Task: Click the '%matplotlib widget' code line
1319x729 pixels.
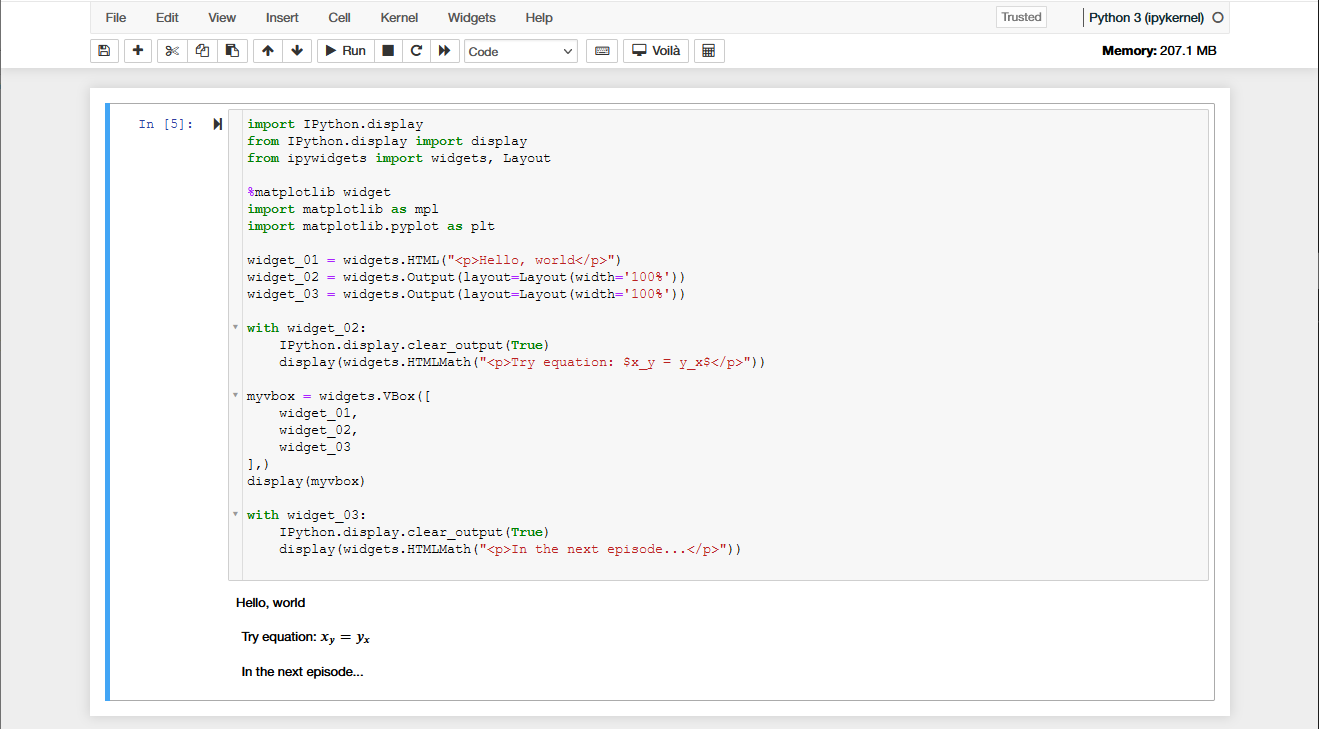Action: click(319, 192)
